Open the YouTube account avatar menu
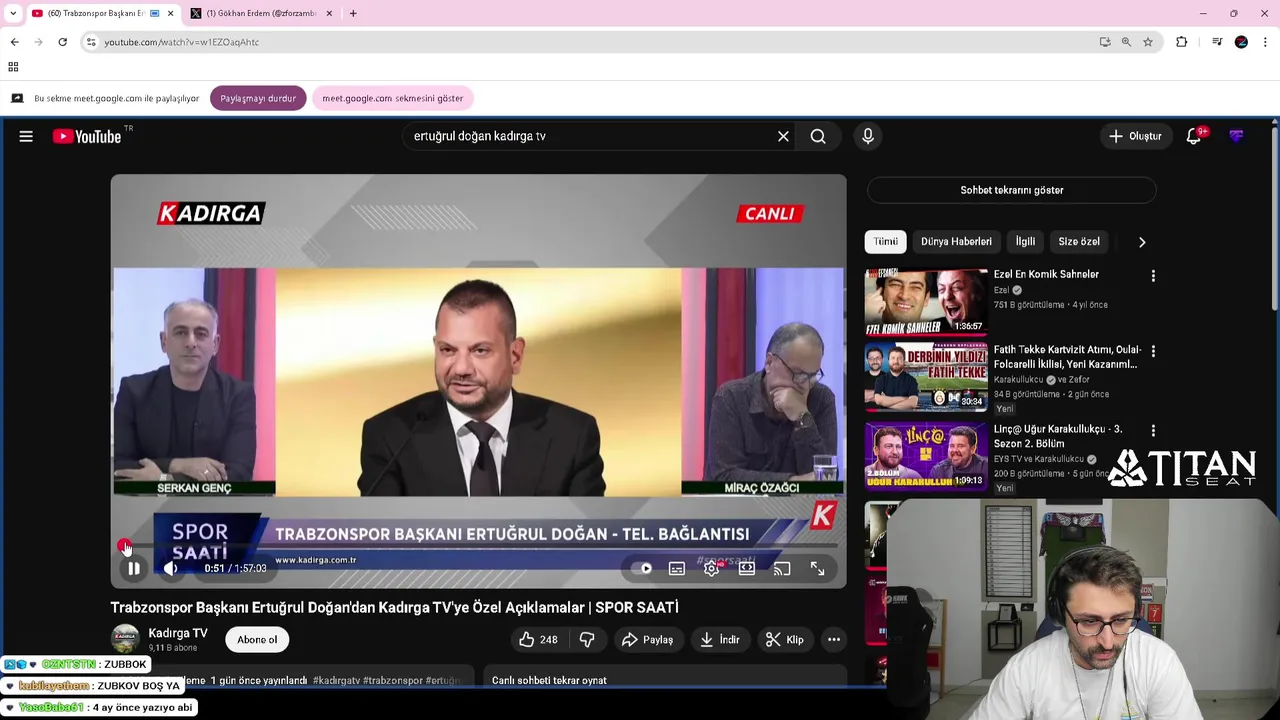This screenshot has height=720, width=1280. [1236, 136]
